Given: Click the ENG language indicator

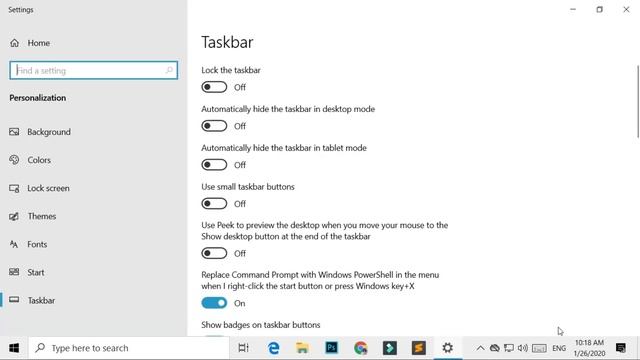Looking at the screenshot, I should click(x=559, y=348).
